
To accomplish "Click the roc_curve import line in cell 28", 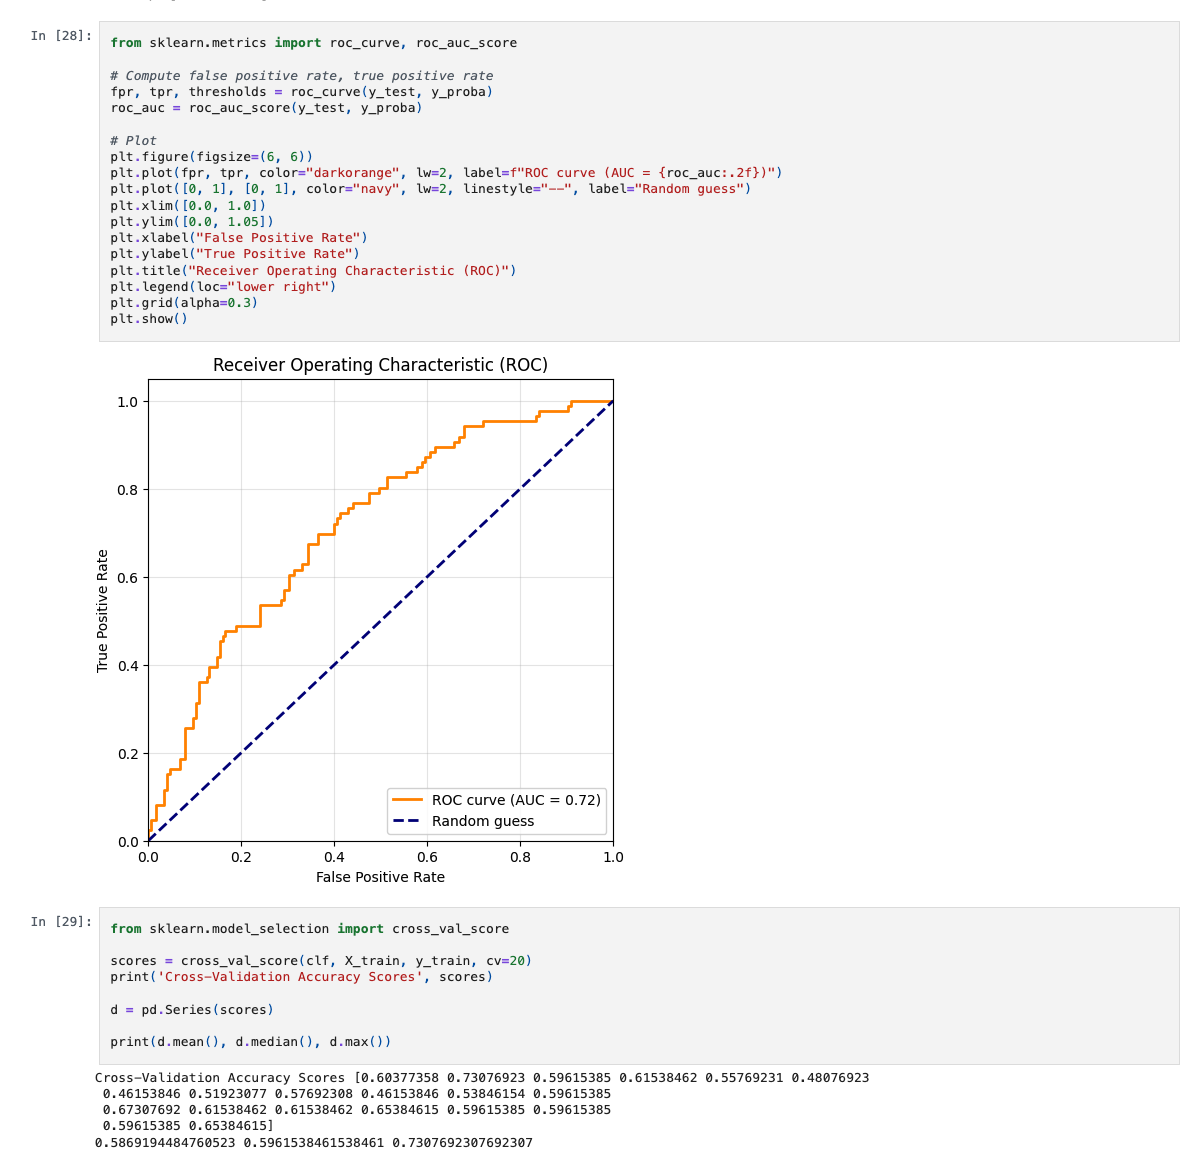I will tap(313, 43).
